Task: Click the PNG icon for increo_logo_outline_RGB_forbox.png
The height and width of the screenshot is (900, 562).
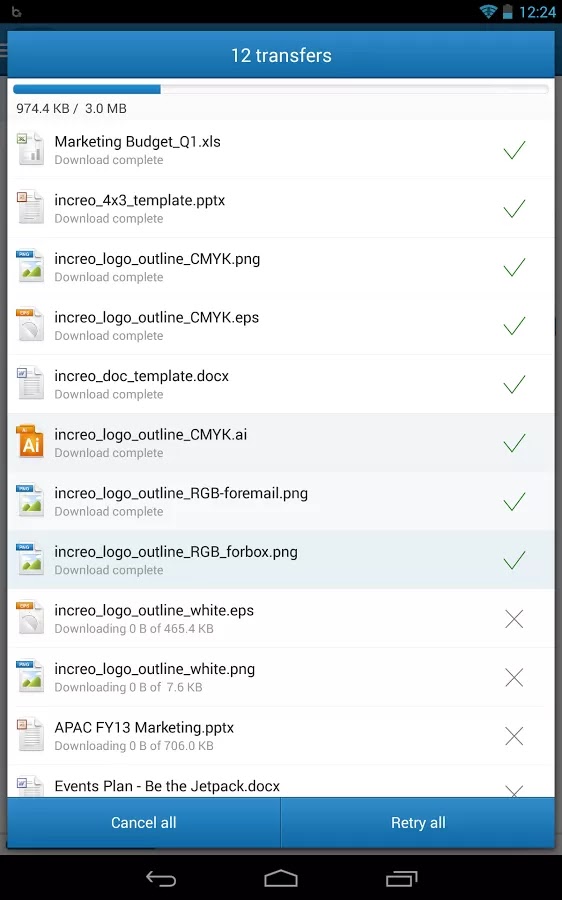Action: 30,558
